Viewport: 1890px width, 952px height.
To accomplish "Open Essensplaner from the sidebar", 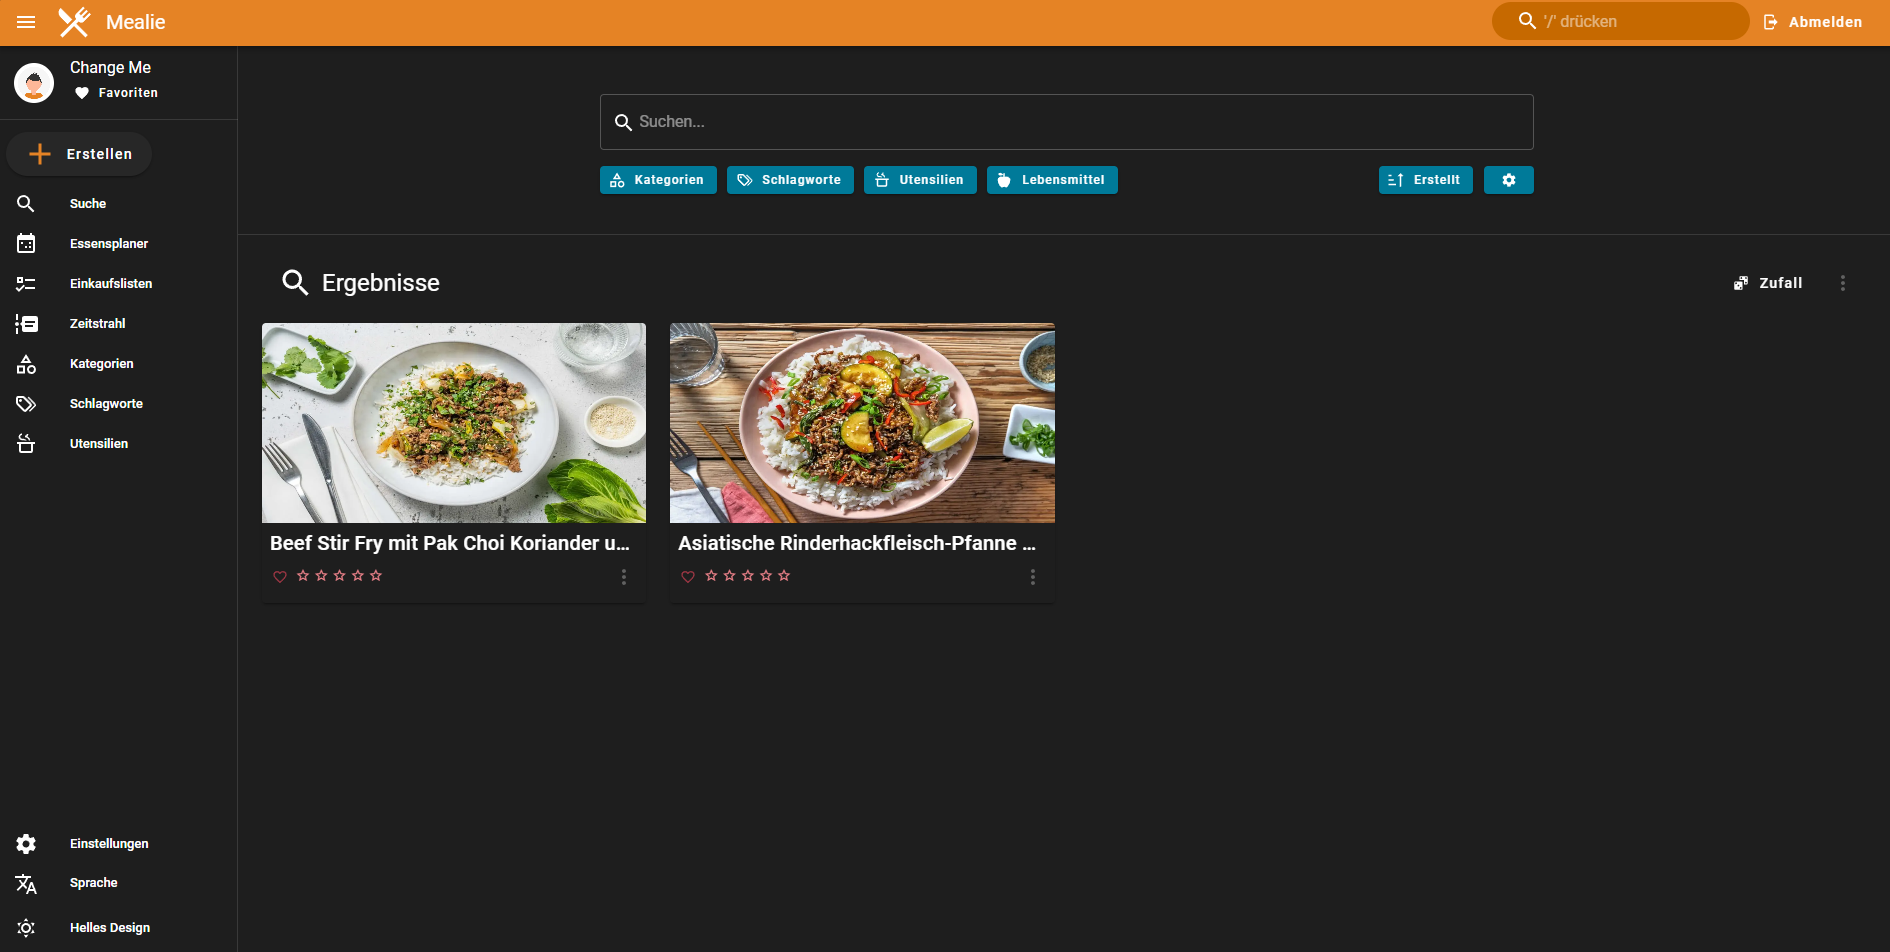I will click(x=108, y=244).
